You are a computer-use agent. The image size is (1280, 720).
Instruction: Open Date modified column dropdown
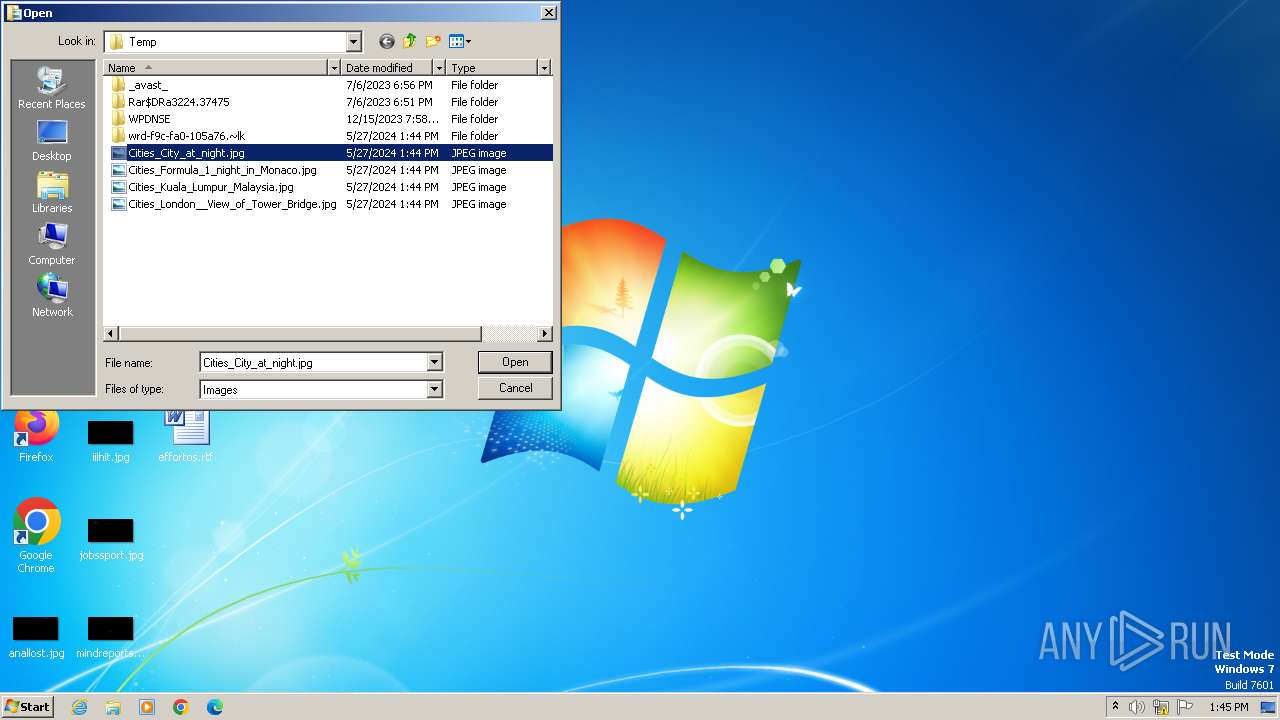[438, 67]
